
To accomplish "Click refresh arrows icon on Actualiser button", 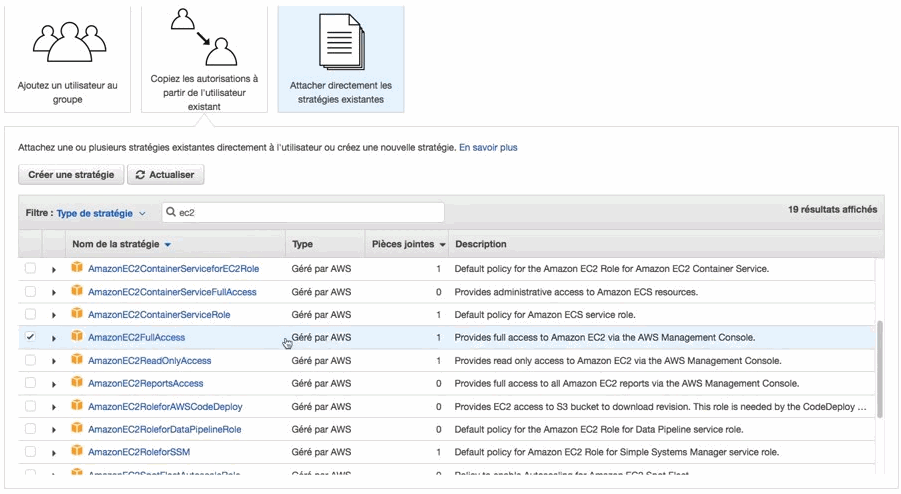I will pos(140,175).
